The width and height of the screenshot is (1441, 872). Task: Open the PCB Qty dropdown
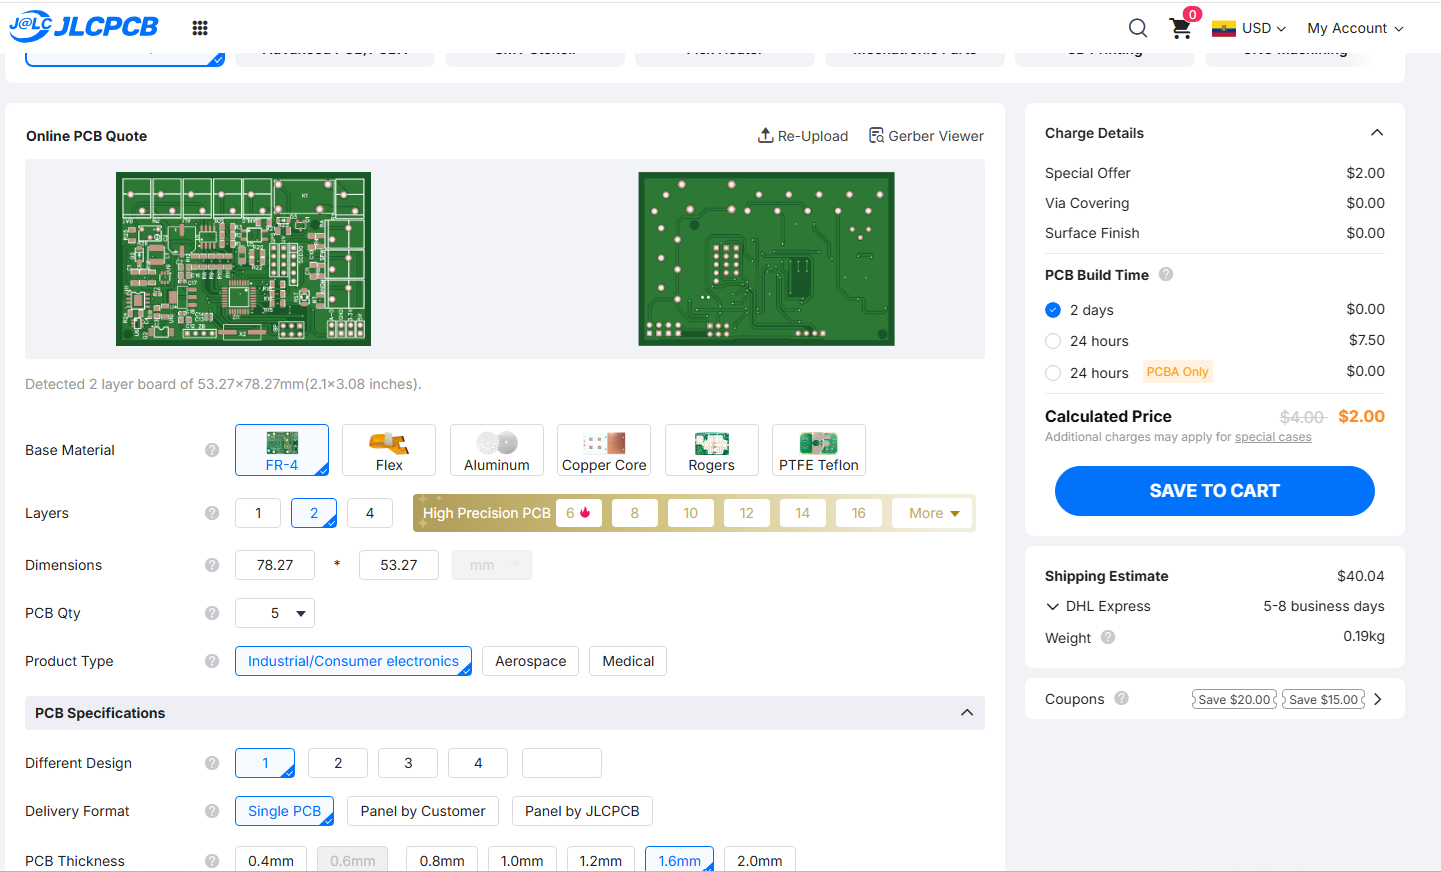click(x=275, y=613)
